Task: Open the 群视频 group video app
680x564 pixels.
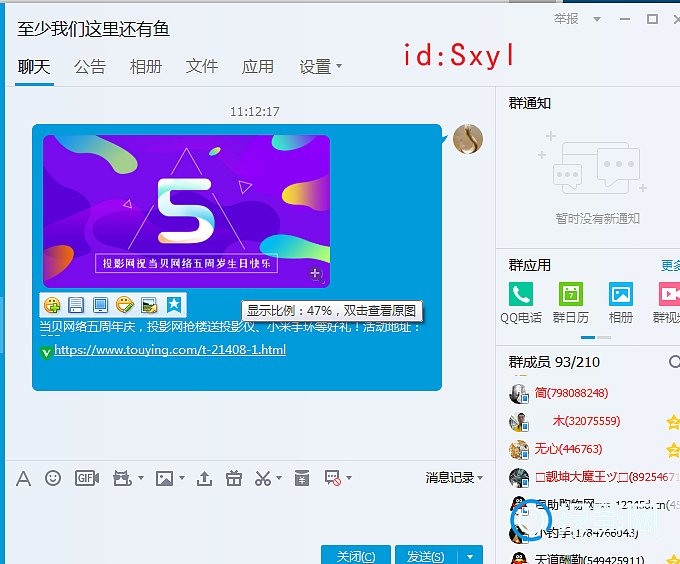Action: click(668, 303)
